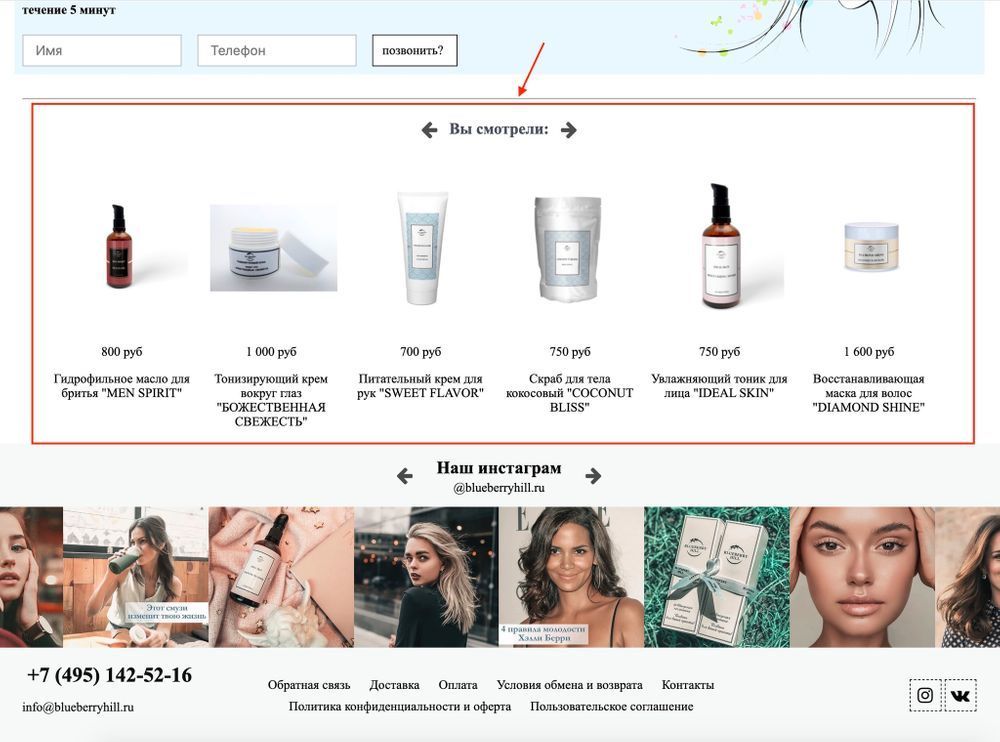The width and height of the screenshot is (1000, 742).
Task: Open COCONUT BLISS scrub product image
Action: (x=570, y=249)
